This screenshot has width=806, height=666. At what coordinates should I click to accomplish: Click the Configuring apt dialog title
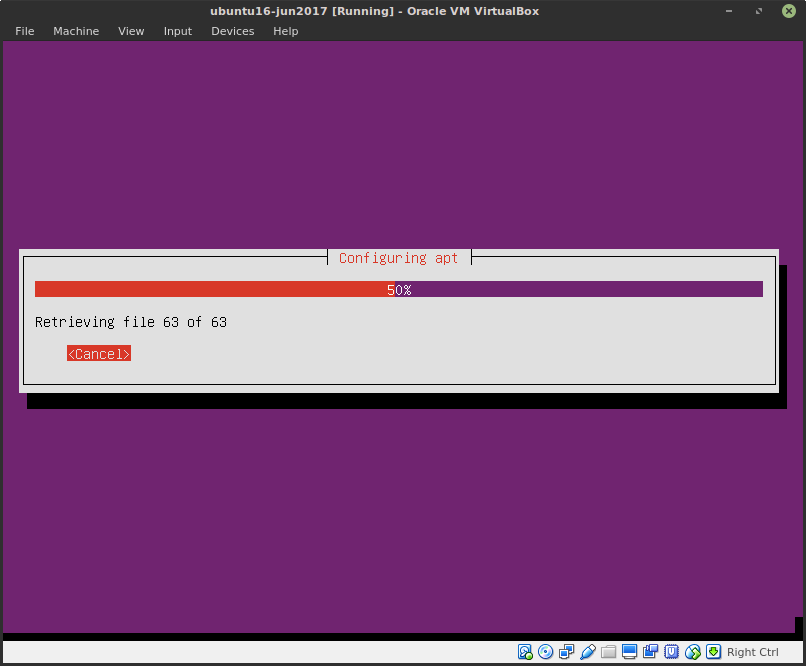tap(398, 257)
